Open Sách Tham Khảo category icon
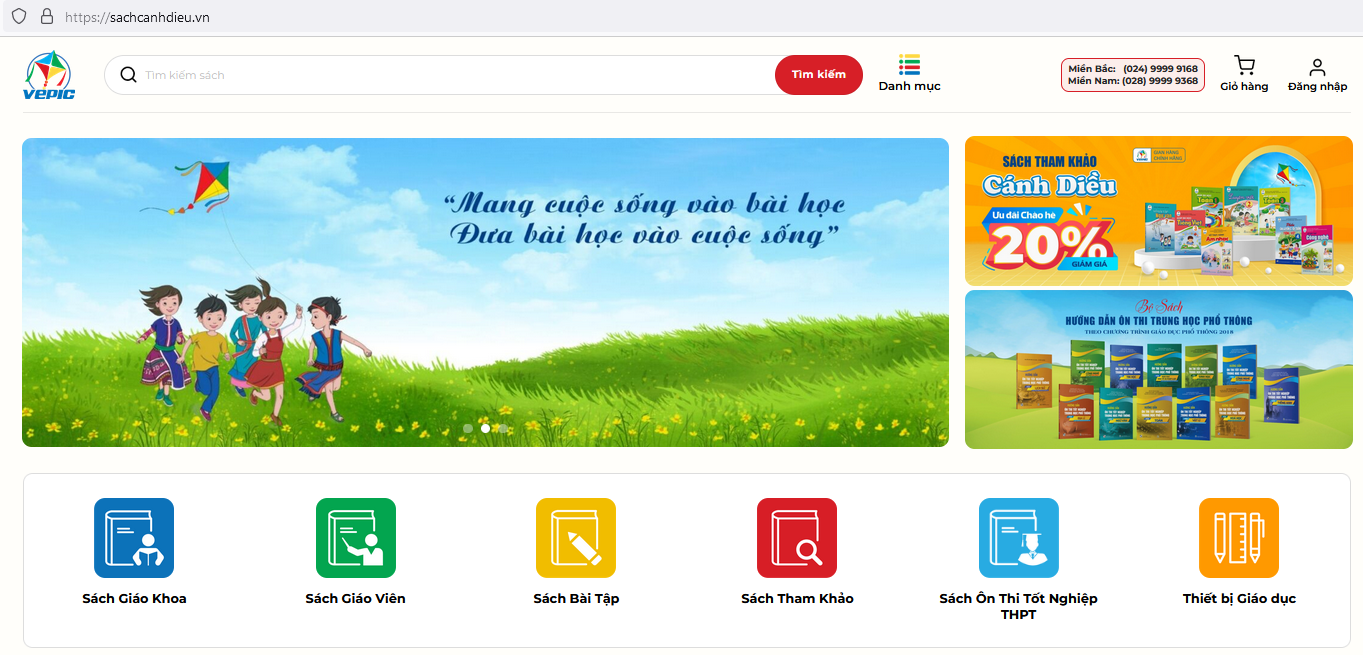Viewport: 1363px width, 655px height. click(x=797, y=538)
